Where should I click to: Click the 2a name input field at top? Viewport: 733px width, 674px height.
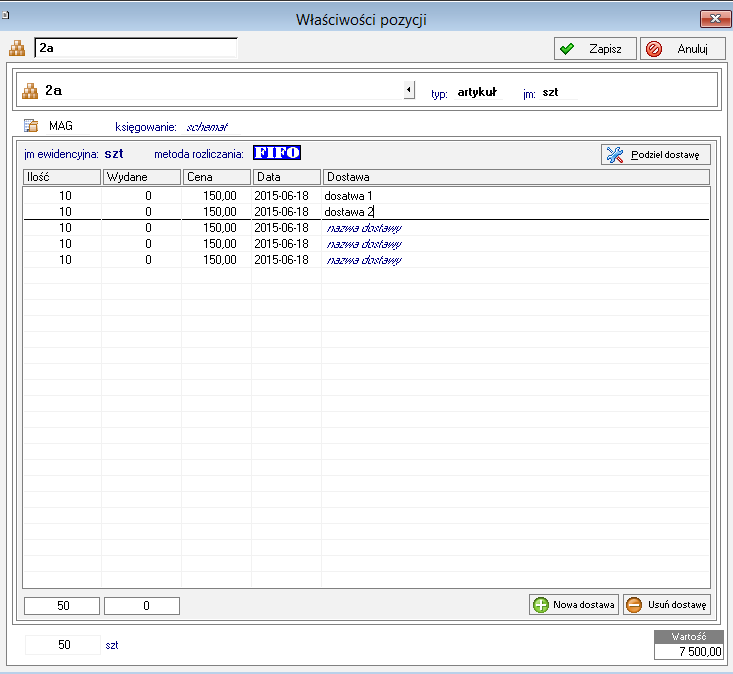click(135, 47)
